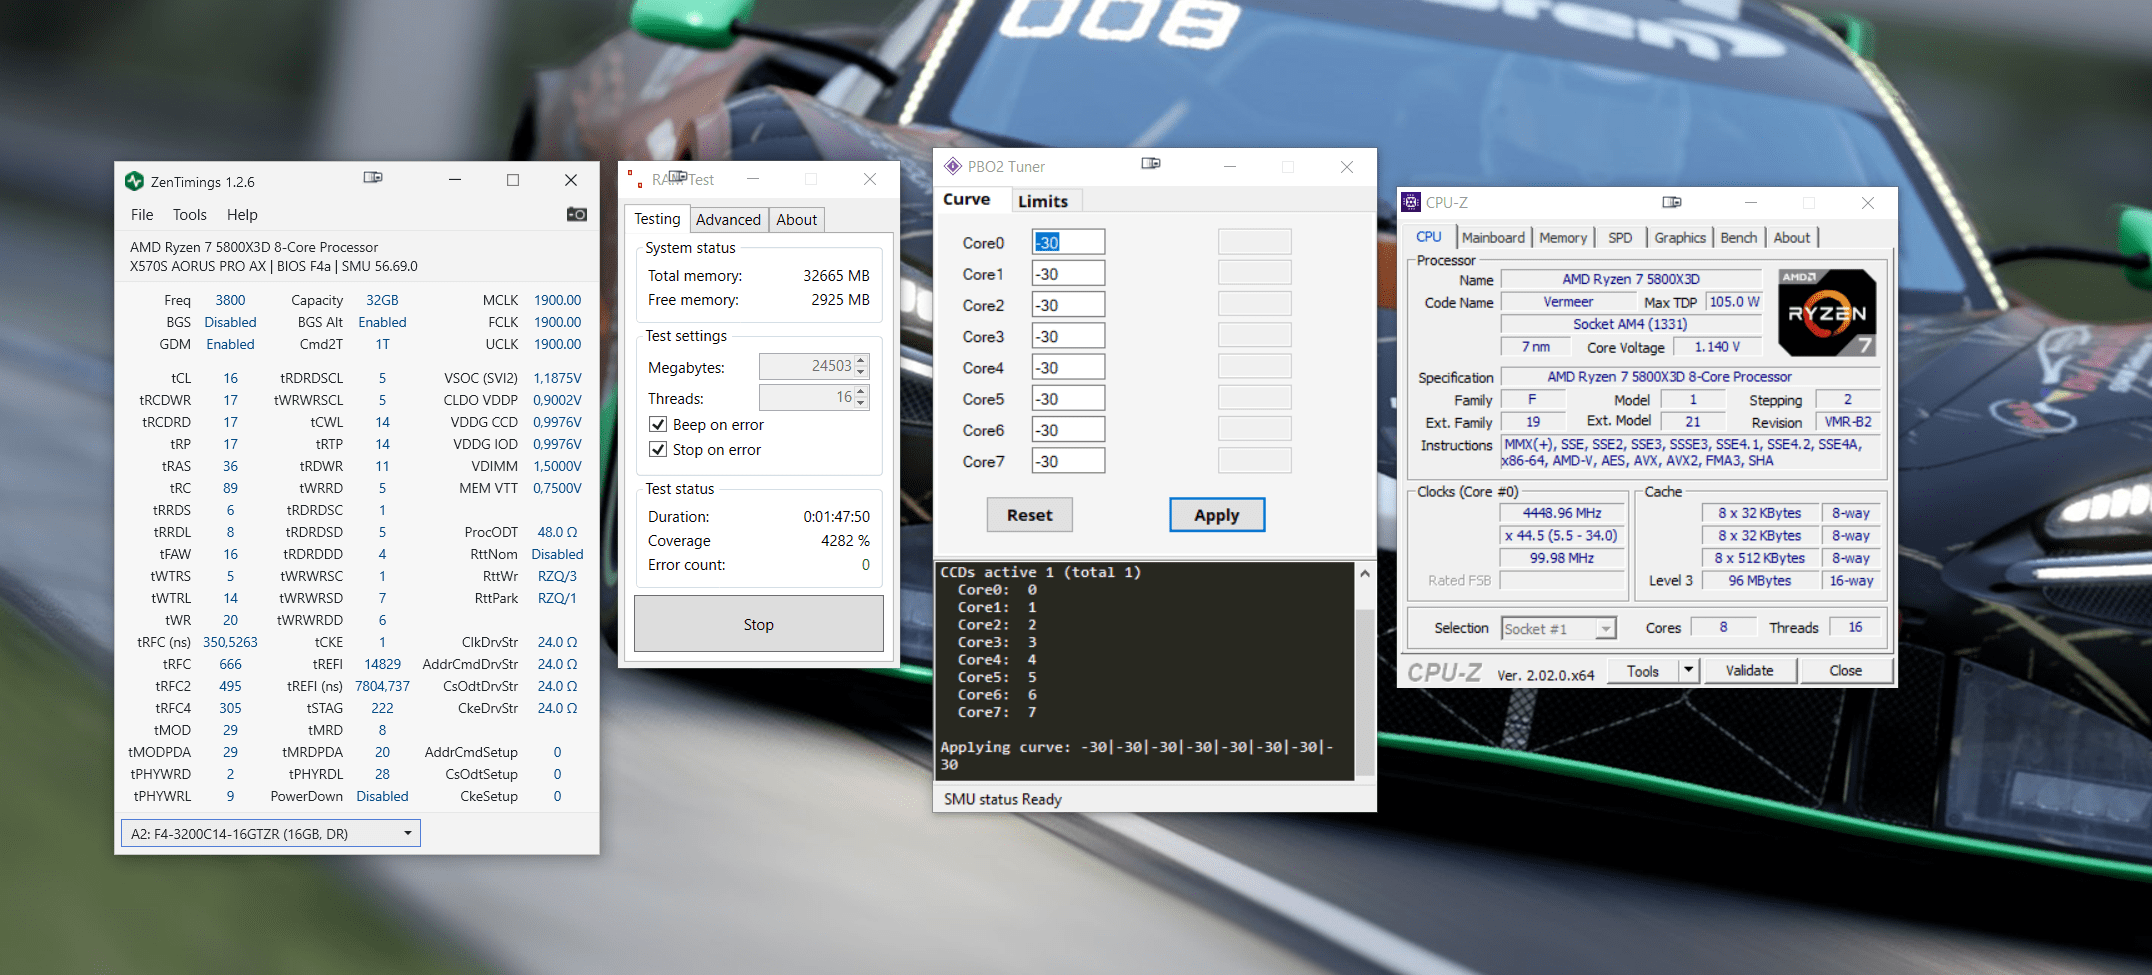Click the Core1 curve value field
Screen dimensions: 2152x975
point(1068,273)
